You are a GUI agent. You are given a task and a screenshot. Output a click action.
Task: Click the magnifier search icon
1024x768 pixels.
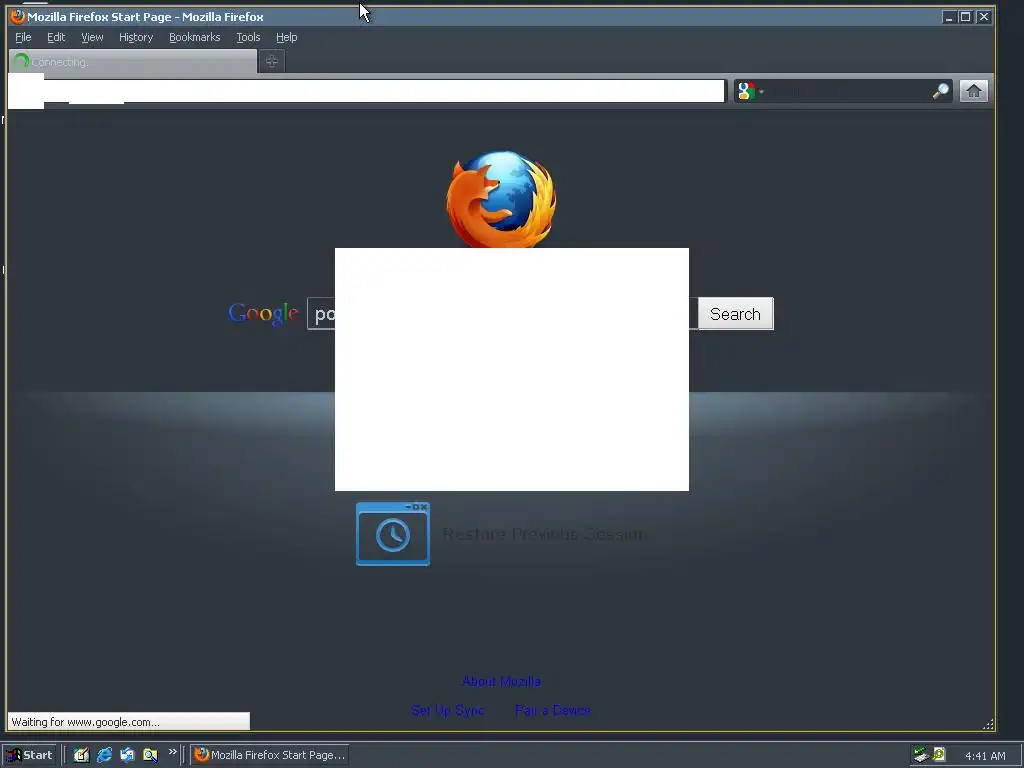[940, 91]
